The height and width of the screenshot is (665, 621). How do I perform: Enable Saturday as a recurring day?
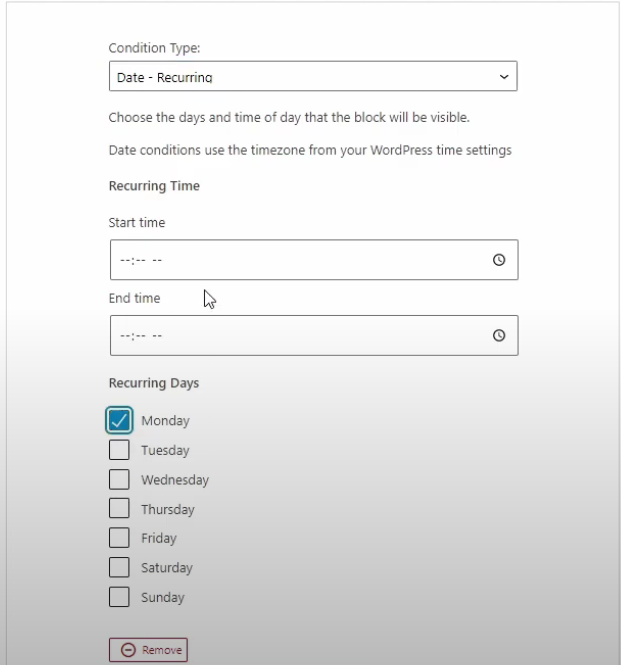click(119, 567)
